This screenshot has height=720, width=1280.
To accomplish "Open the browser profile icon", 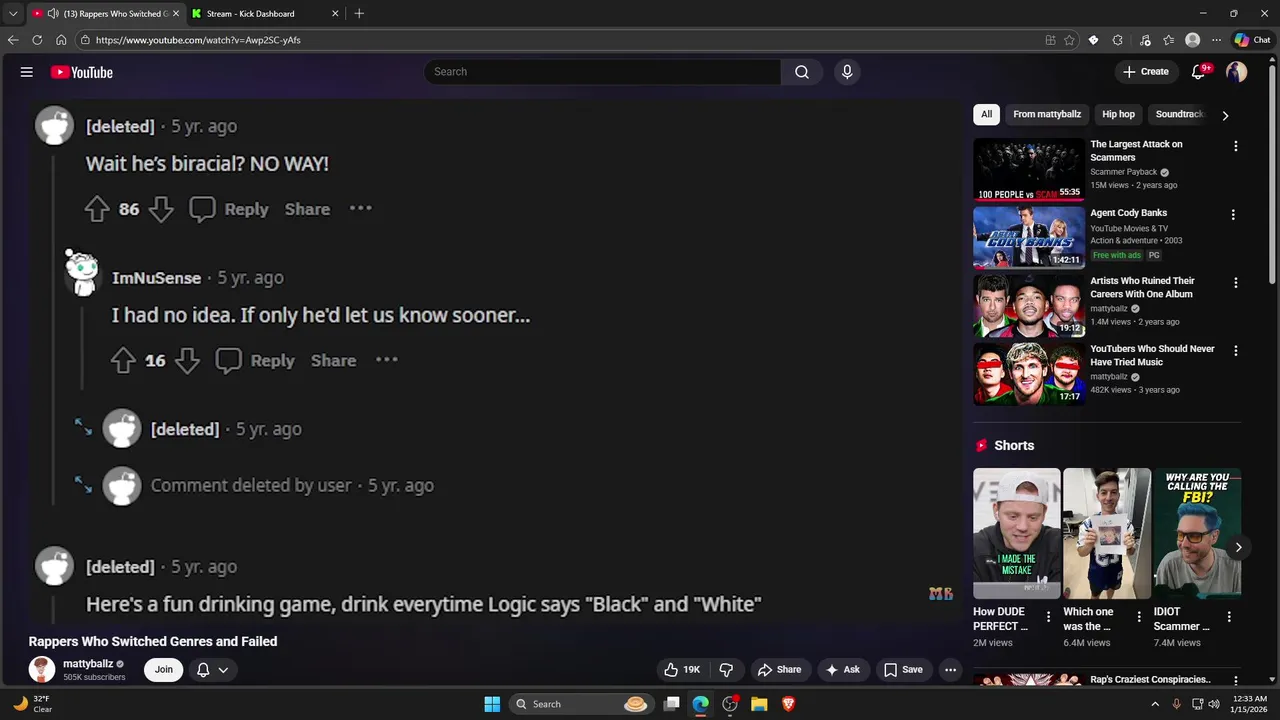I will [1192, 40].
